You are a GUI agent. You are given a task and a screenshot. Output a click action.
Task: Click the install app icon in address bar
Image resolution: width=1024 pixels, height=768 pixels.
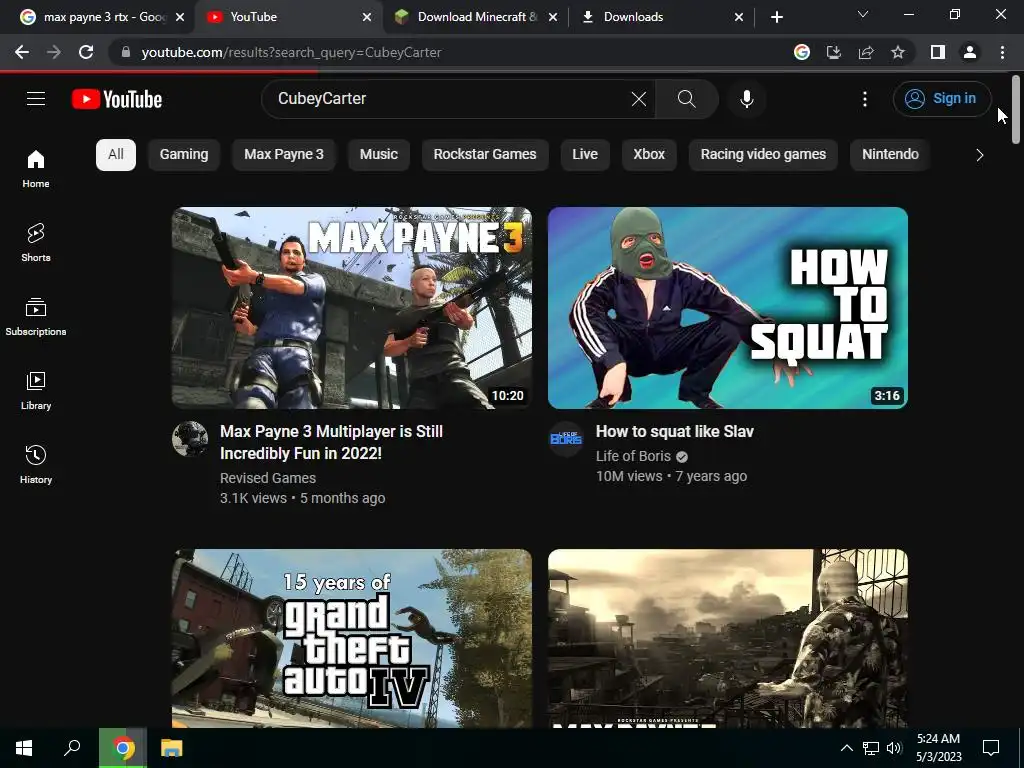834,52
